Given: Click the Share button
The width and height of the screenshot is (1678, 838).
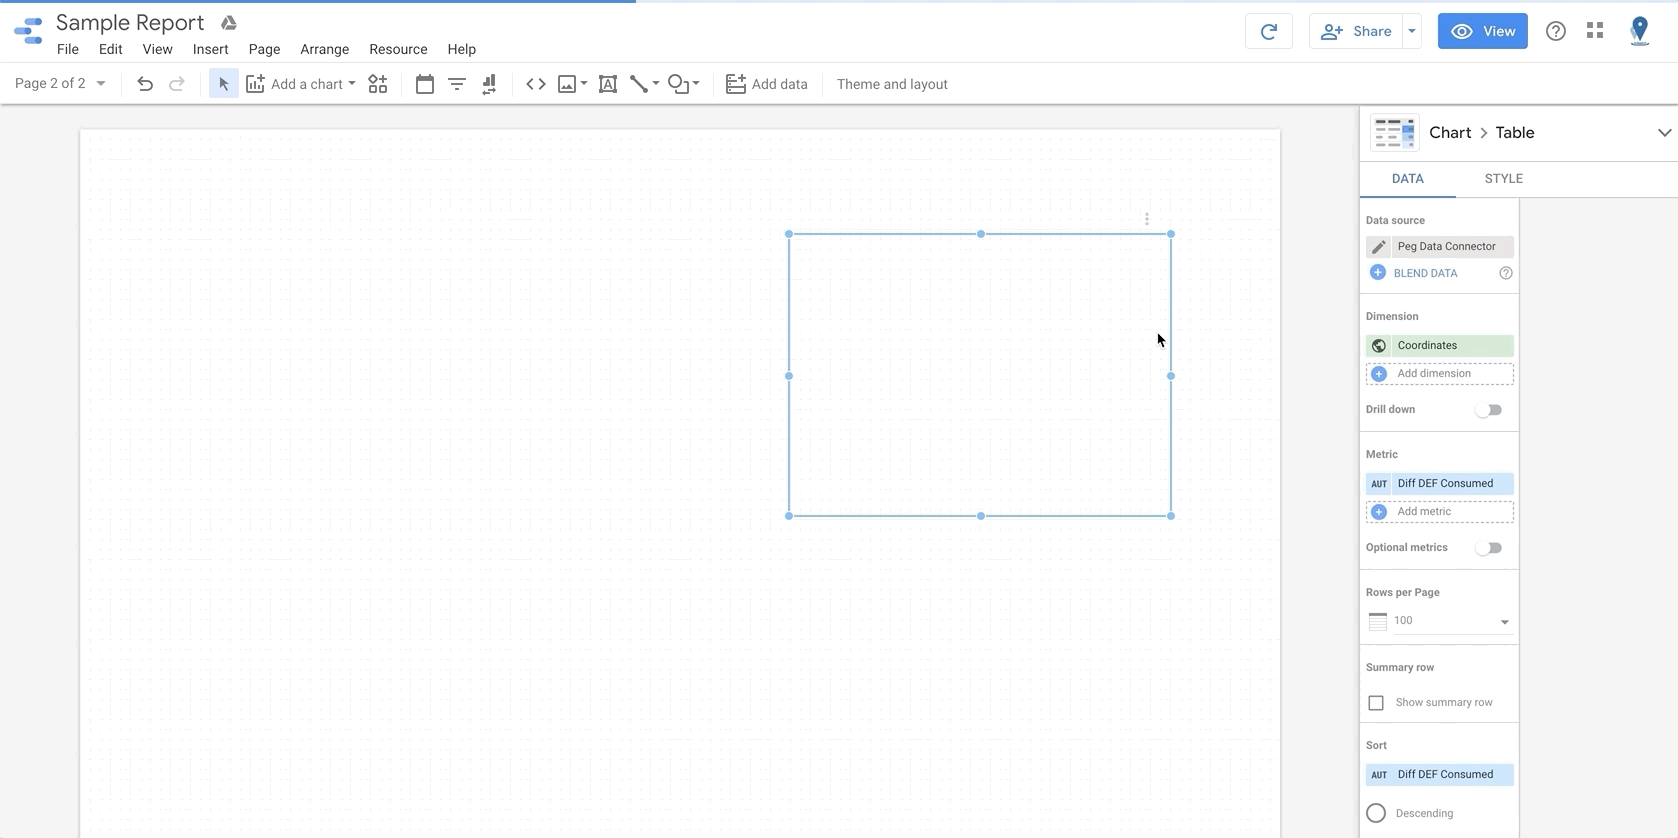Looking at the screenshot, I should tap(1356, 31).
